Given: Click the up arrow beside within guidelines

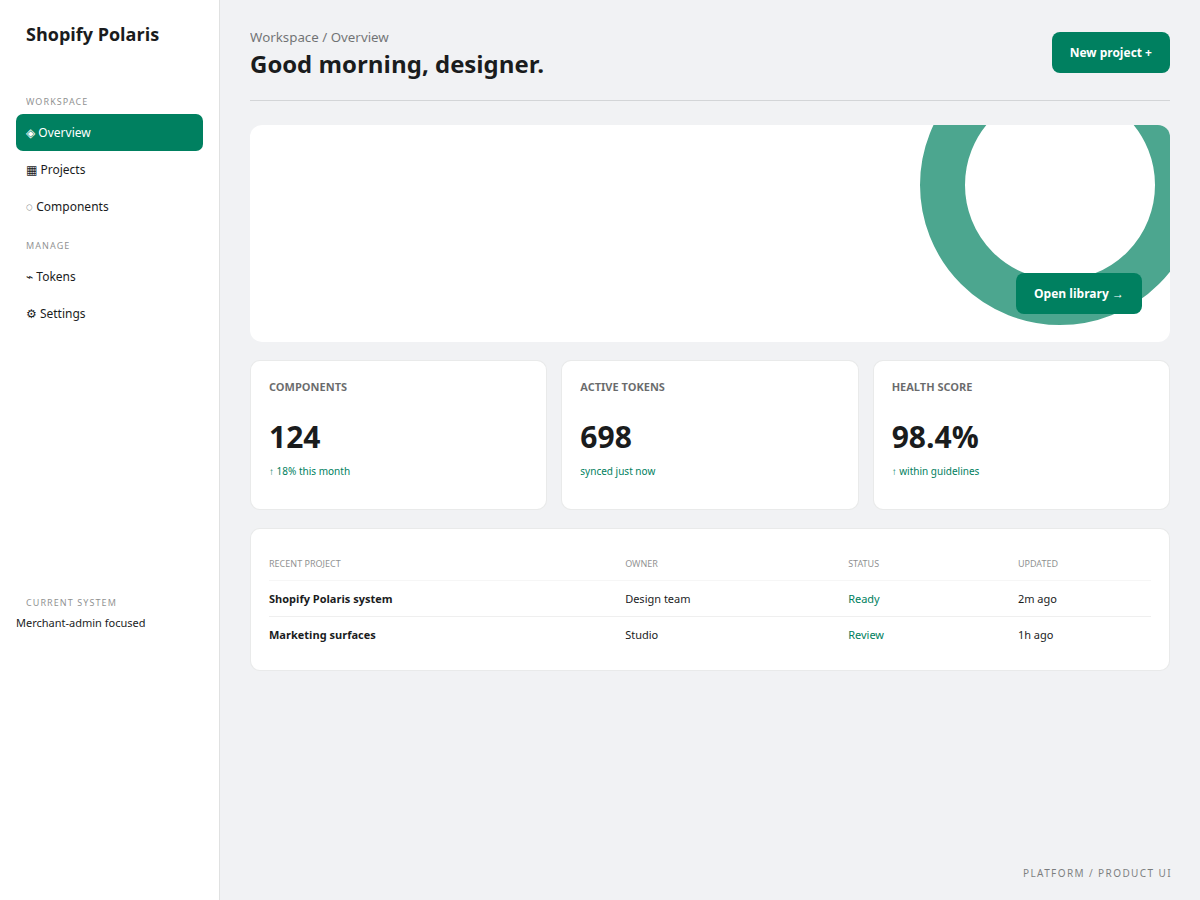Looking at the screenshot, I should pyautogui.click(x=894, y=472).
